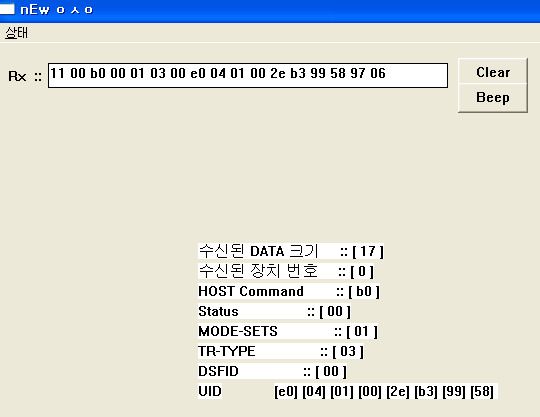This screenshot has width=540, height=417.
Task: Click the window title 'nEw ㅇㅅㅇ'
Action: 56,10
